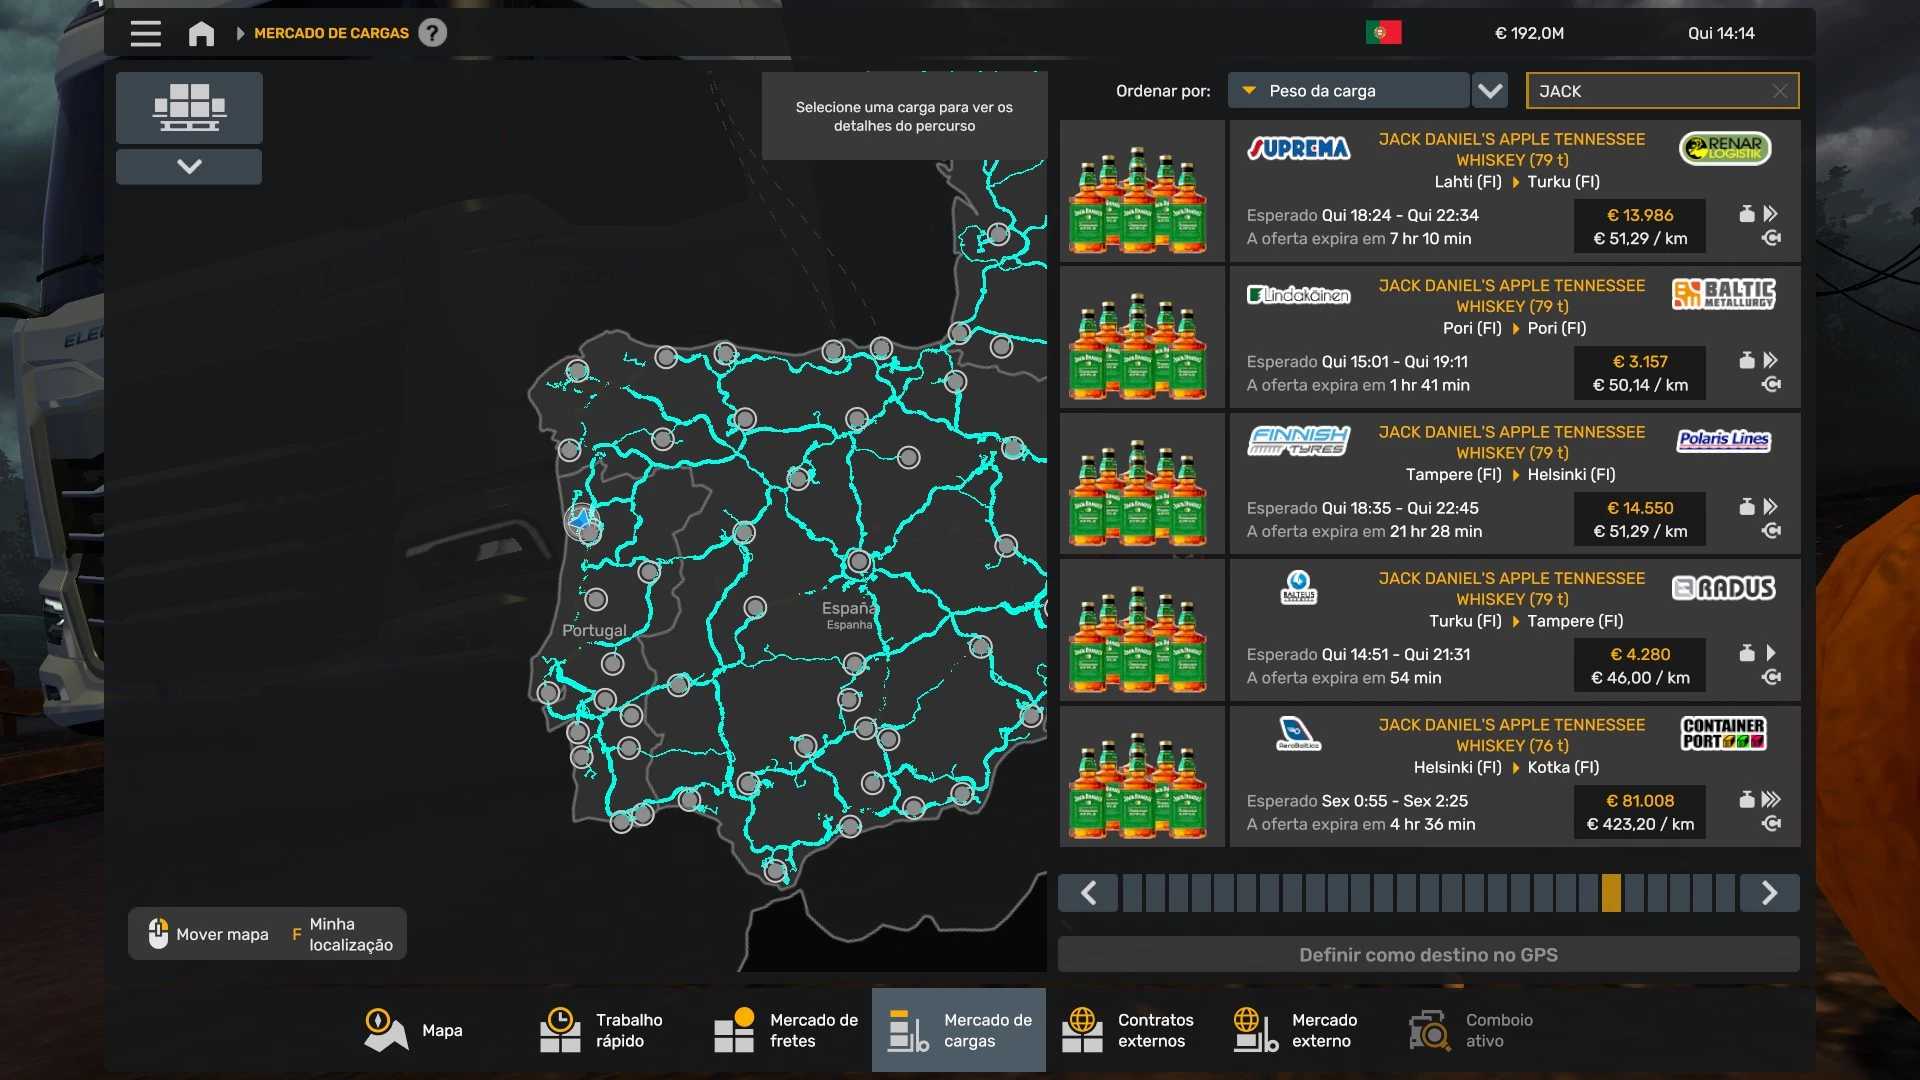Open the help question mark icon
The image size is (1920, 1080).
pyautogui.click(x=432, y=33)
